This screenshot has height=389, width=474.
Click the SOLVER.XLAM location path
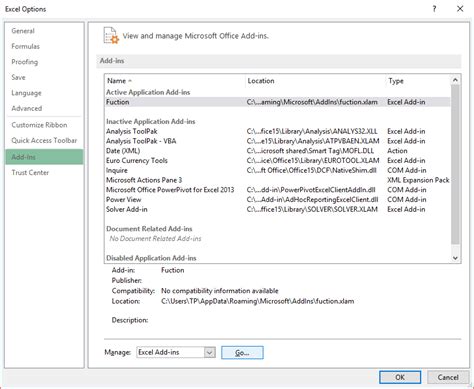click(312, 209)
